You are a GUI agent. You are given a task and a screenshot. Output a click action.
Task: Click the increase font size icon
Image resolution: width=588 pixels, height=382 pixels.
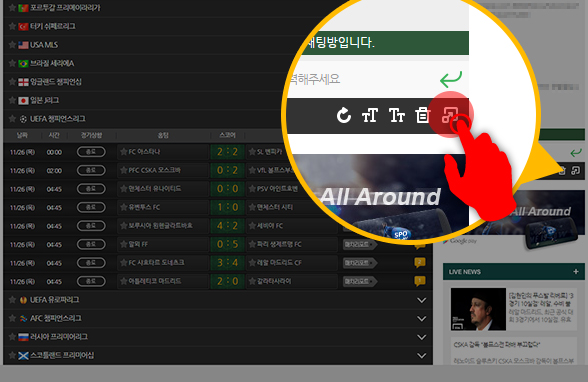[x=369, y=115]
